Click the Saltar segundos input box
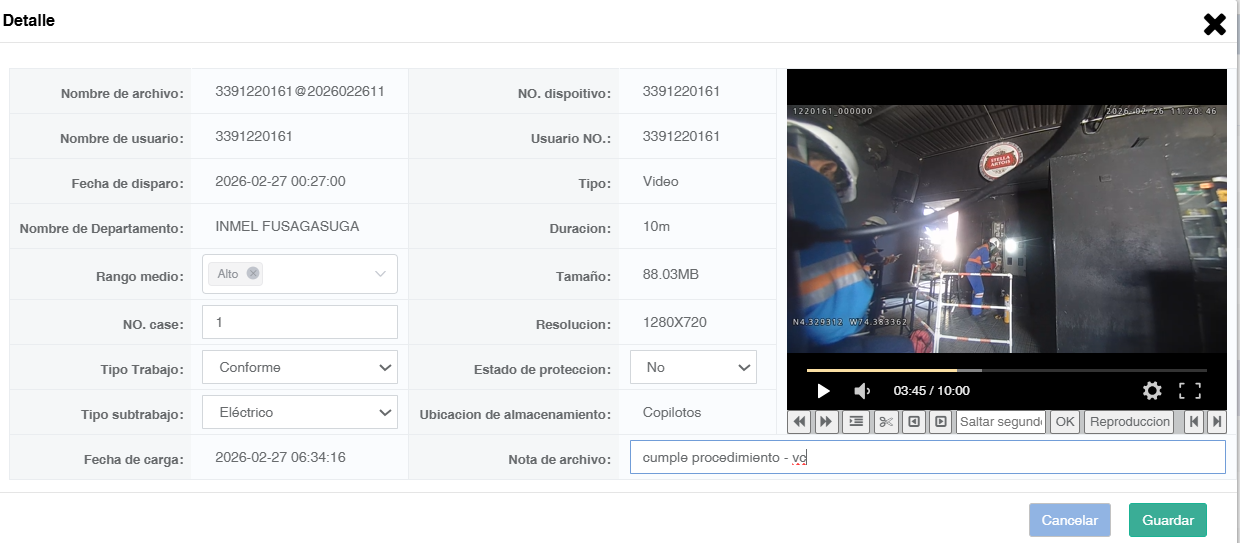The width and height of the screenshot is (1240, 543). [1001, 422]
